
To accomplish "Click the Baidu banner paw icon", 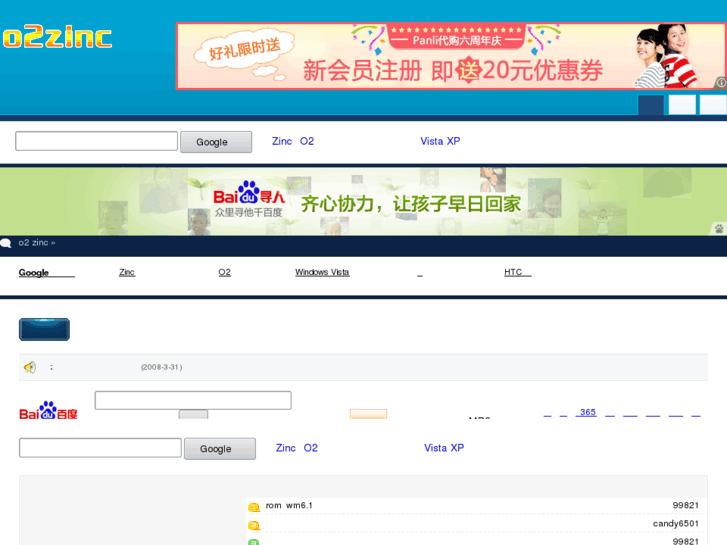I will click(719, 229).
